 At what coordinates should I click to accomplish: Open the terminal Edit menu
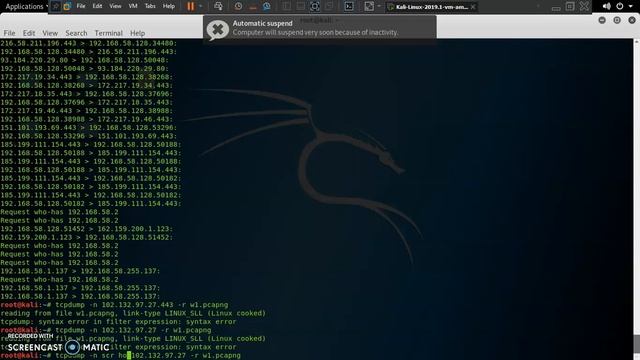click(29, 33)
